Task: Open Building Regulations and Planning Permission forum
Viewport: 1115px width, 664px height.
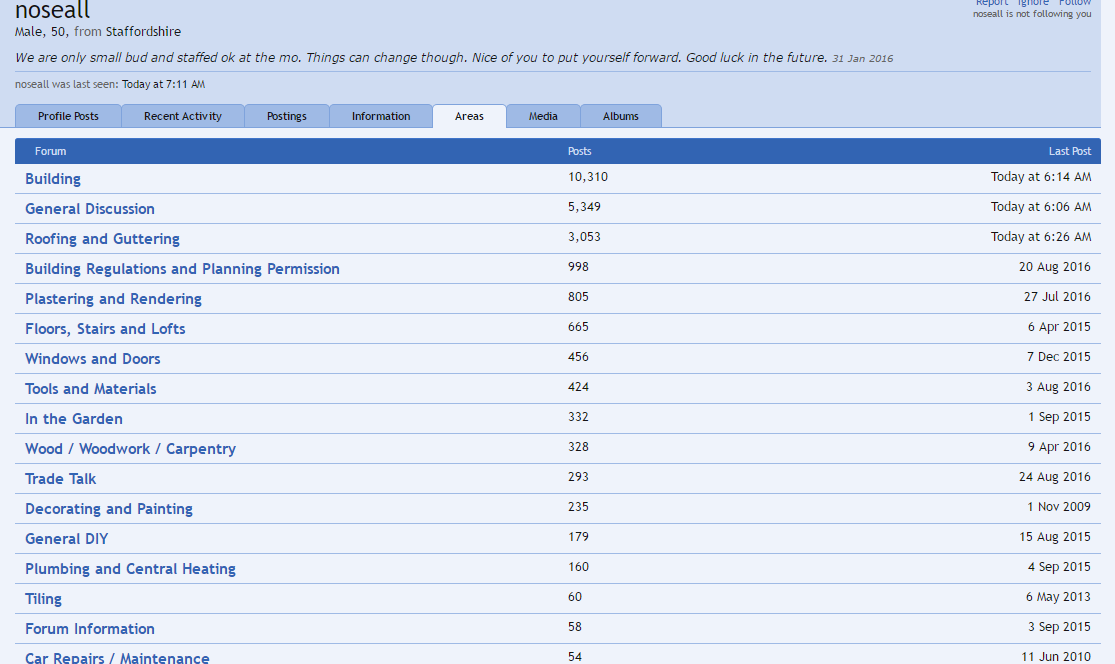Action: [182, 269]
